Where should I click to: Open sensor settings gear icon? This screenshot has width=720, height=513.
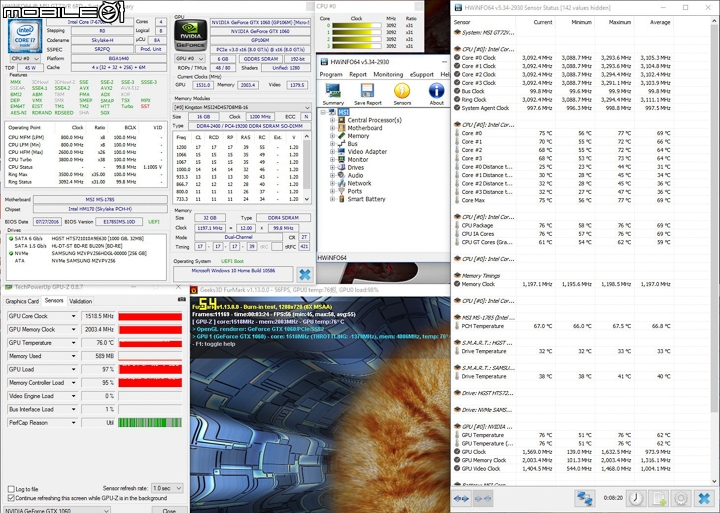(681, 498)
